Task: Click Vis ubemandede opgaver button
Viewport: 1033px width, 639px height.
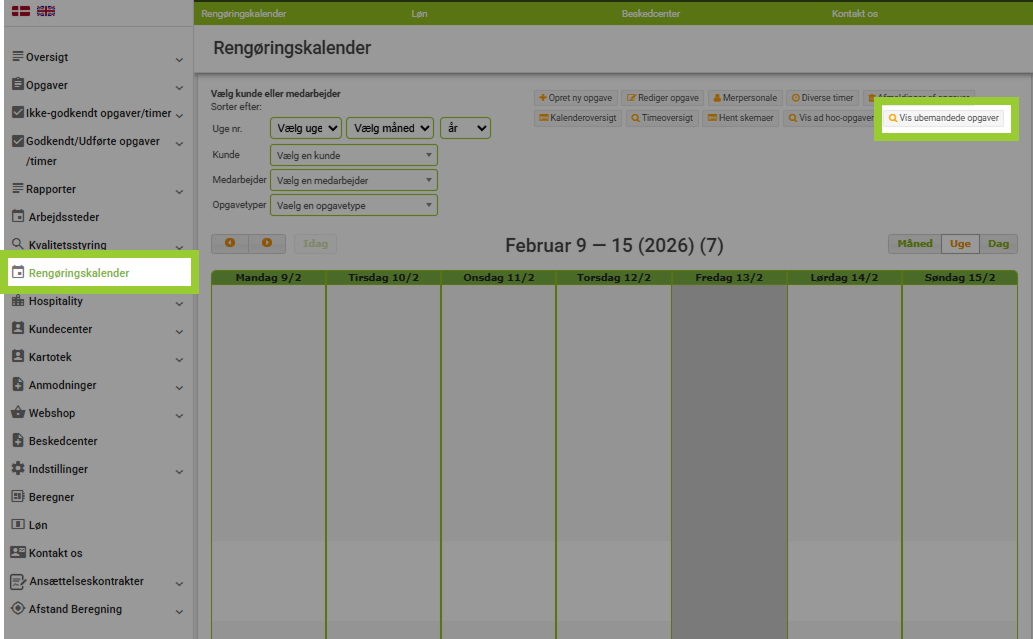Action: [943, 118]
